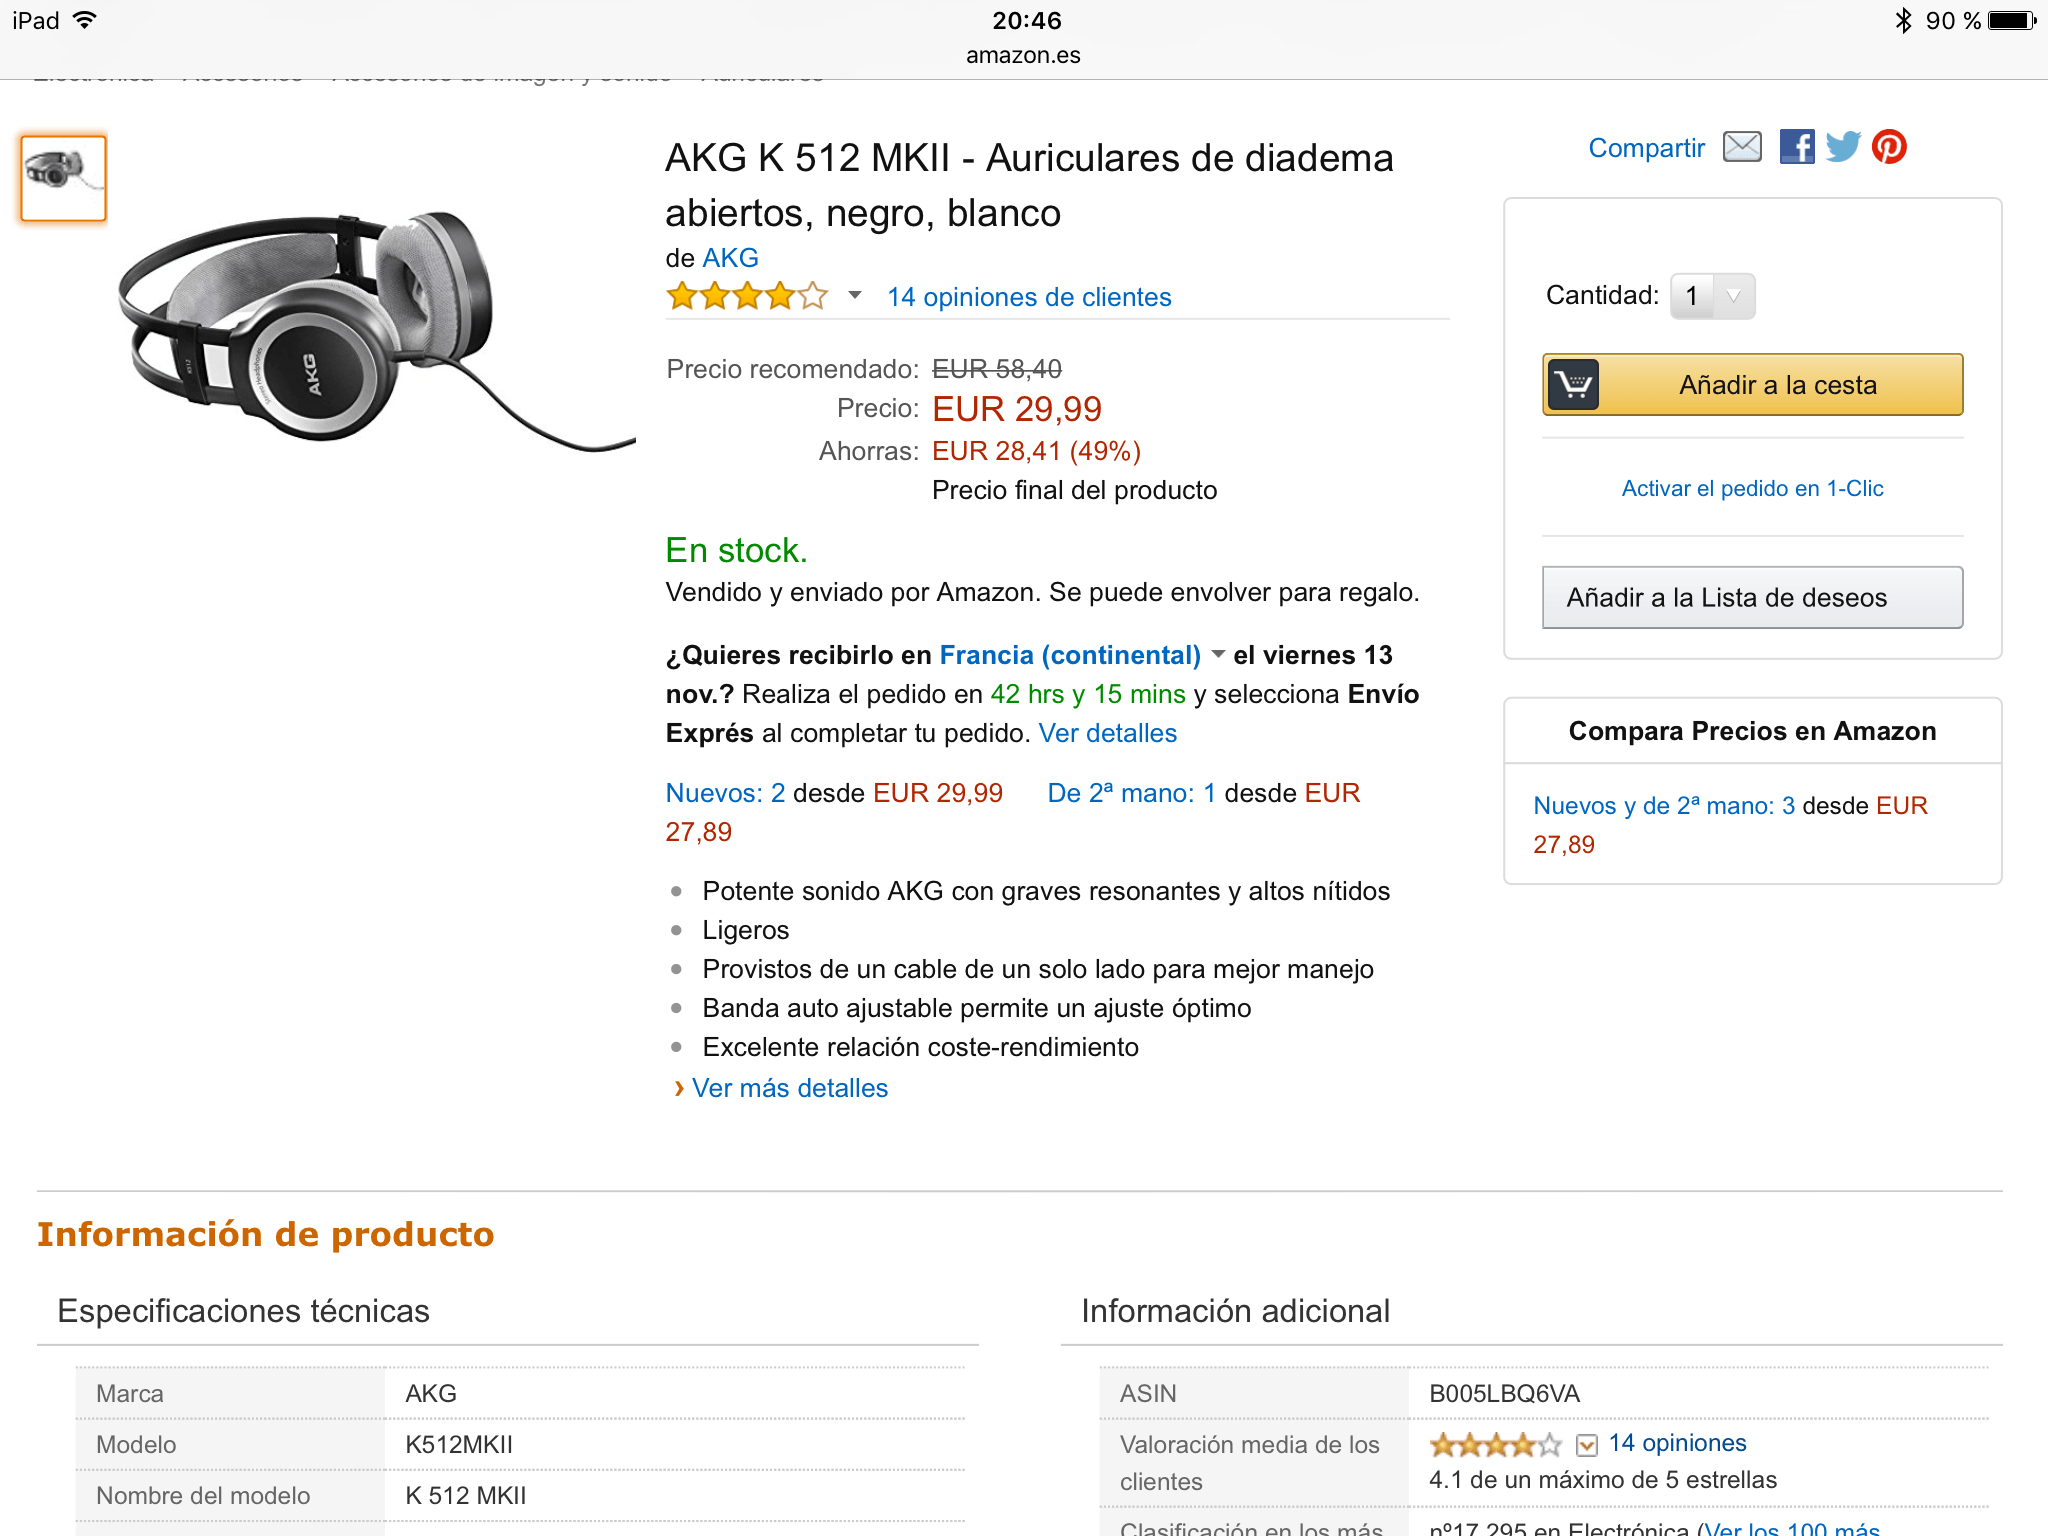Viewport: 2048px width, 1536px height.
Task: Open the Francia (continental) destination dropdown
Action: point(1217,655)
